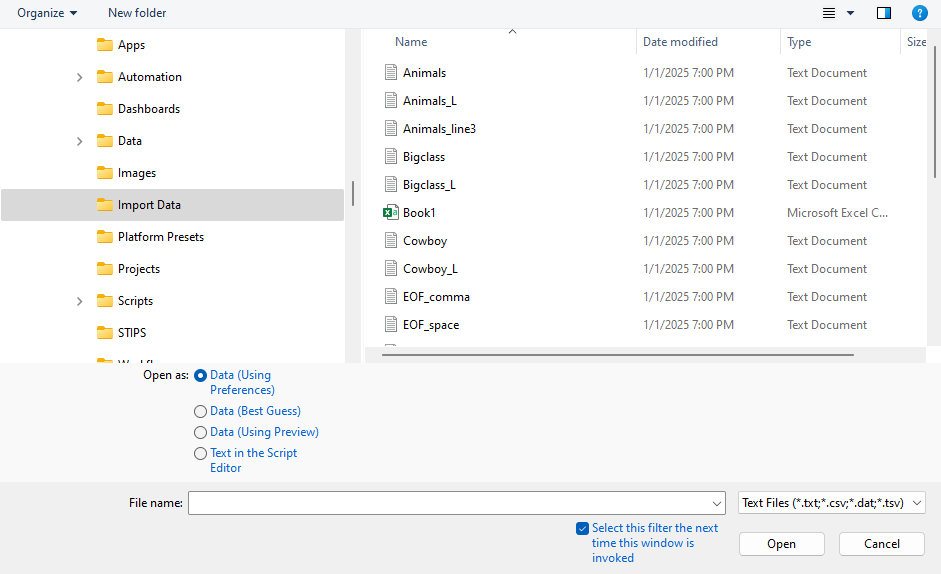Click the Data folder icon
Screen dimensions: 941x574
(104, 141)
